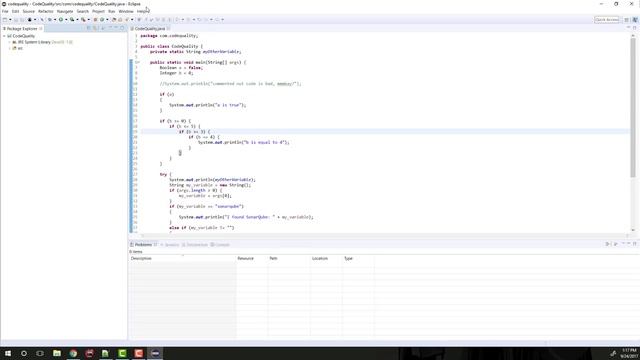
Task: Click the "package com.codequality;" line
Action: click(x=169, y=36)
